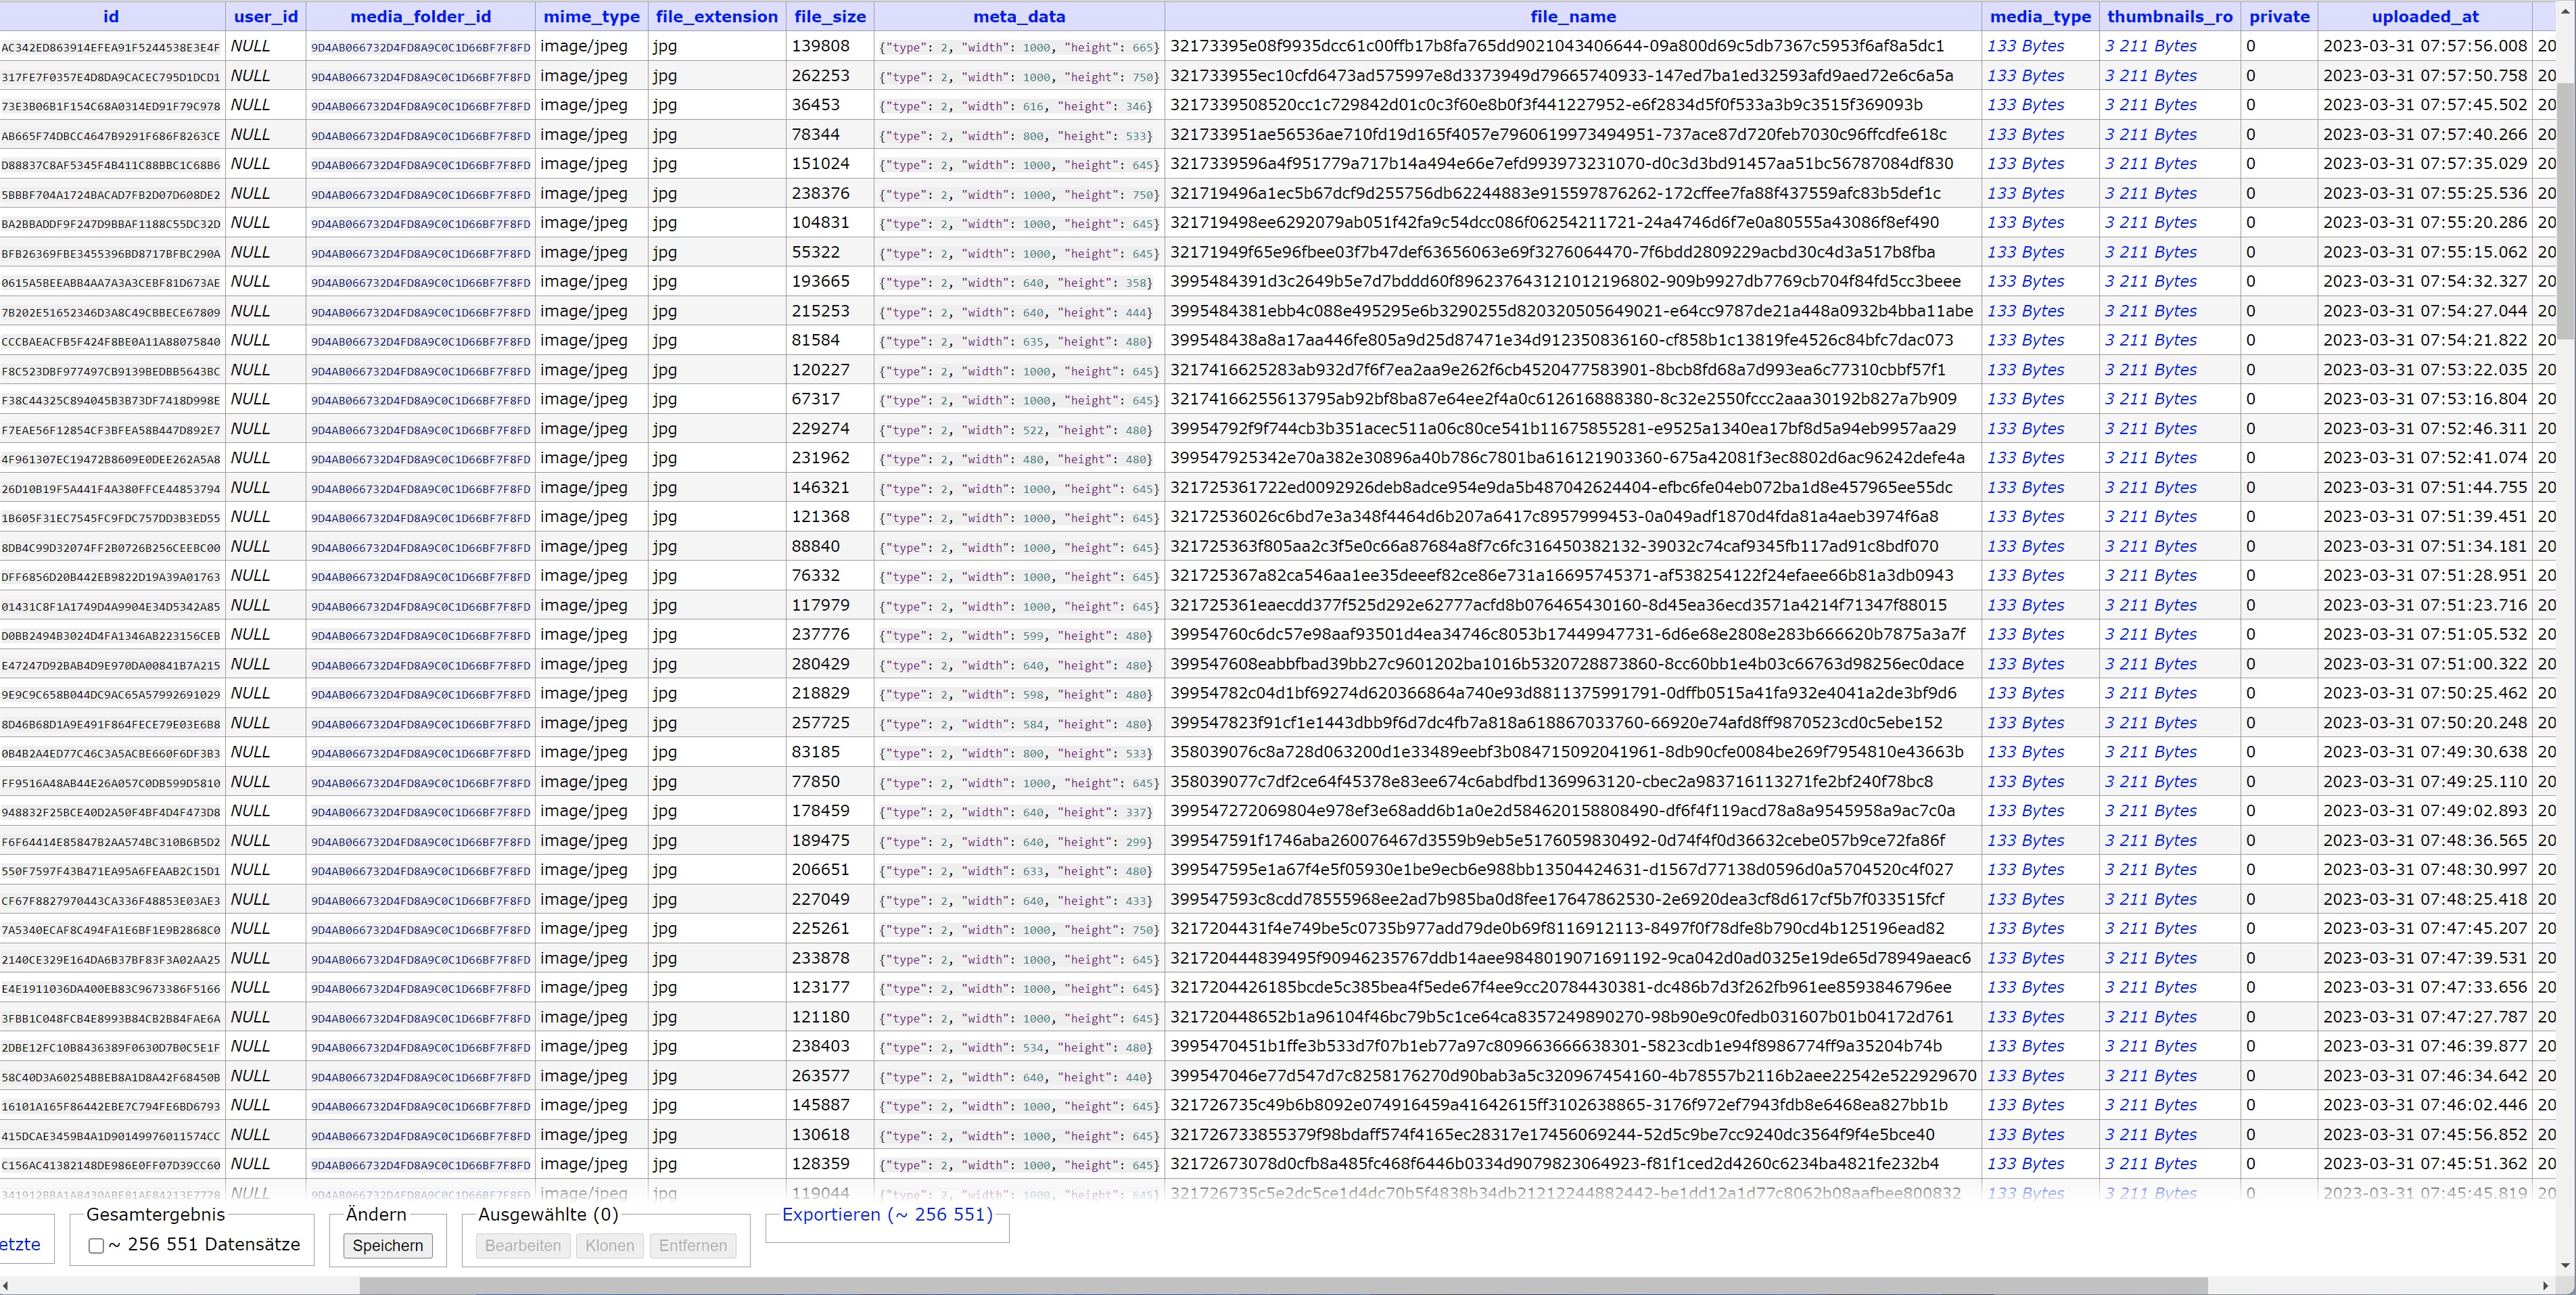Open 3 211 Bytes link in file_size 231962 row
The image size is (2576, 1295).
click(x=2151, y=458)
